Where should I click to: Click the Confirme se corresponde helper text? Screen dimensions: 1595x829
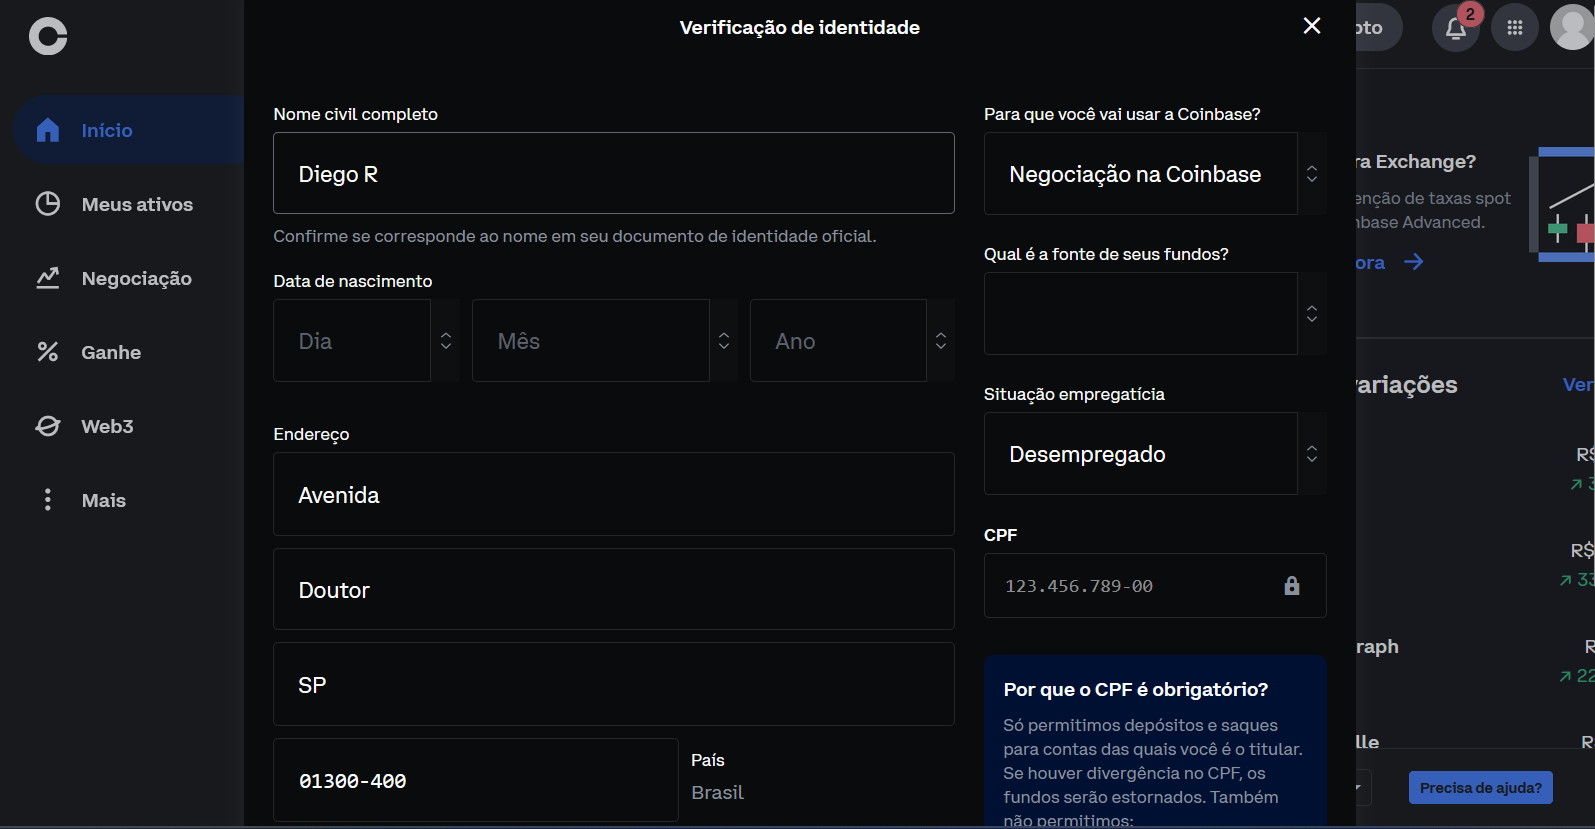tap(575, 236)
